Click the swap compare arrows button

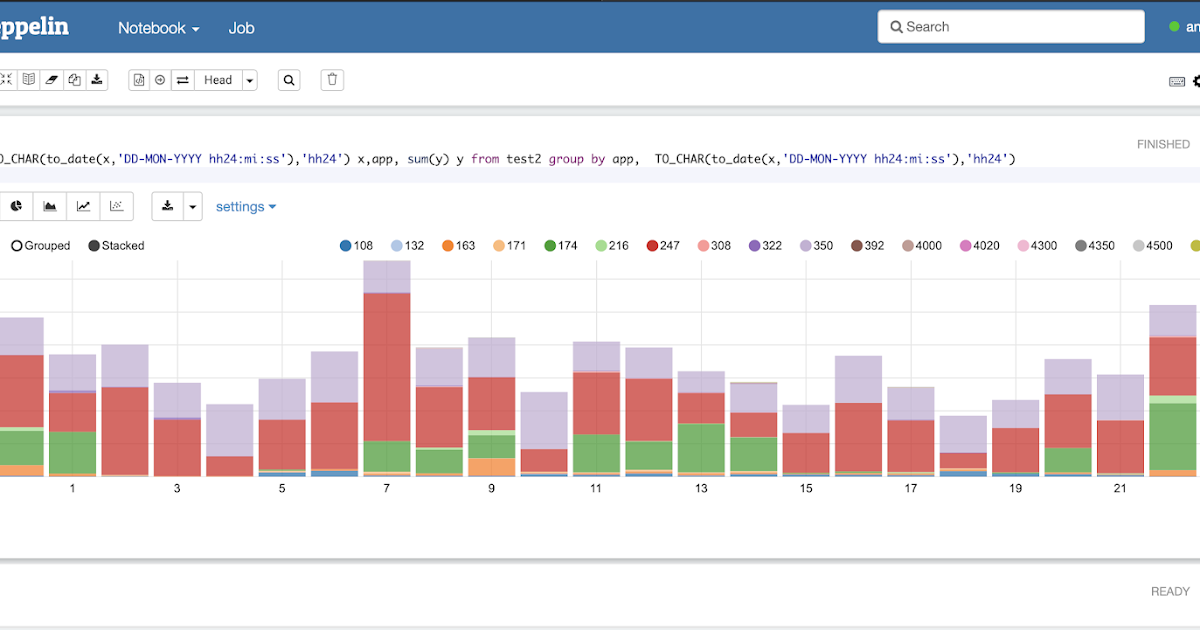182,79
